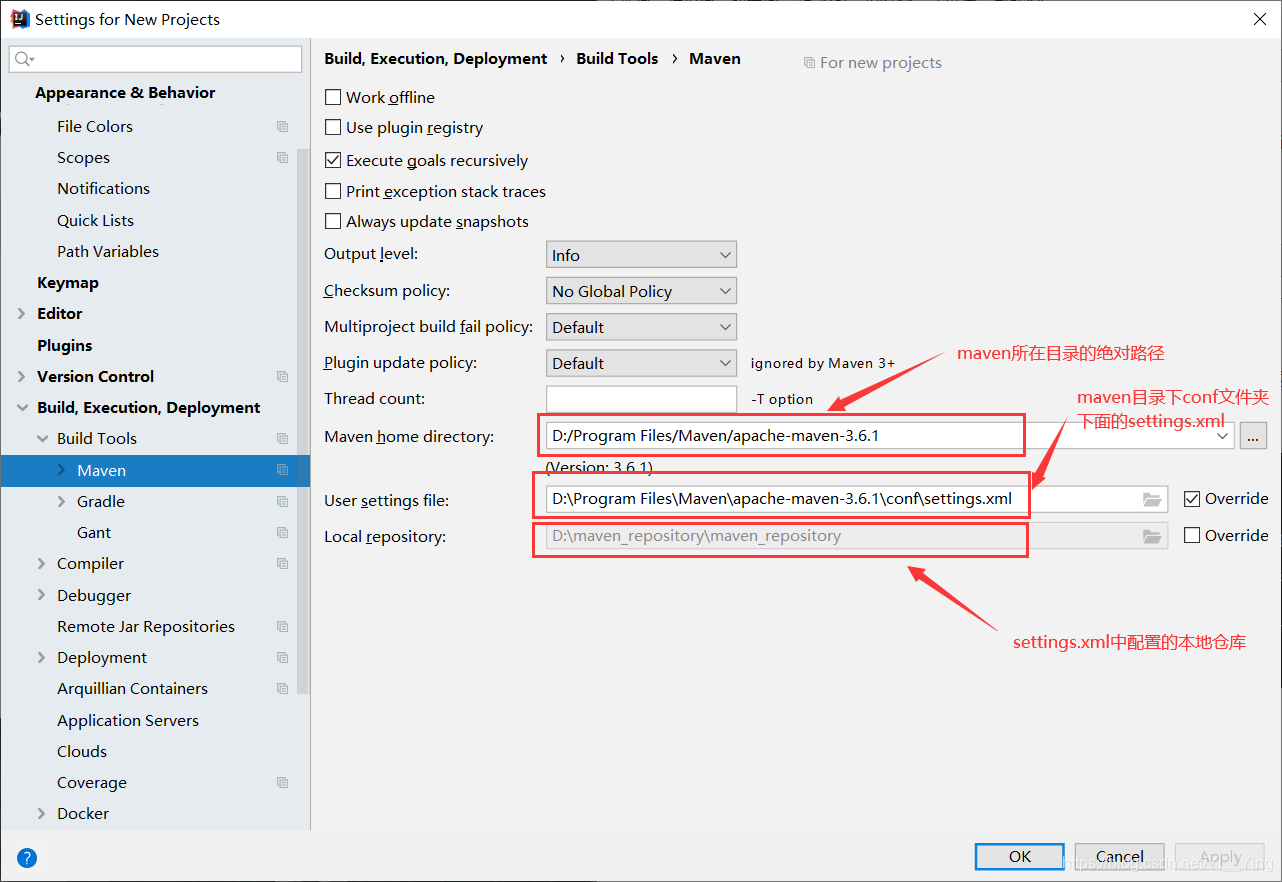Click Build, Execution, Deployment breadcrumb

pos(436,59)
